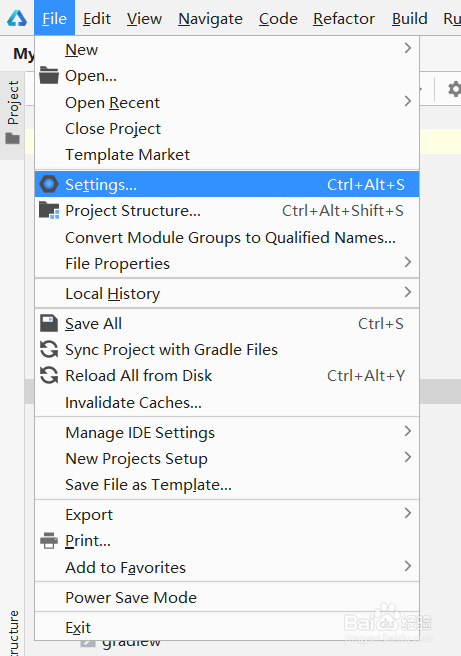Open the Edit menu
This screenshot has width=461, height=656.
pyautogui.click(x=97, y=18)
